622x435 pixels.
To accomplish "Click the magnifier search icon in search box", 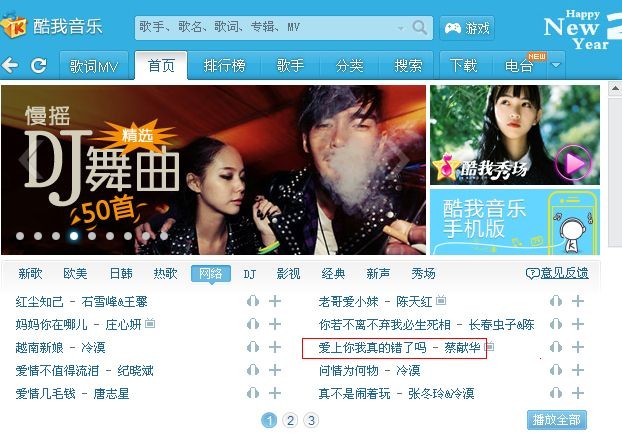I will 419,27.
